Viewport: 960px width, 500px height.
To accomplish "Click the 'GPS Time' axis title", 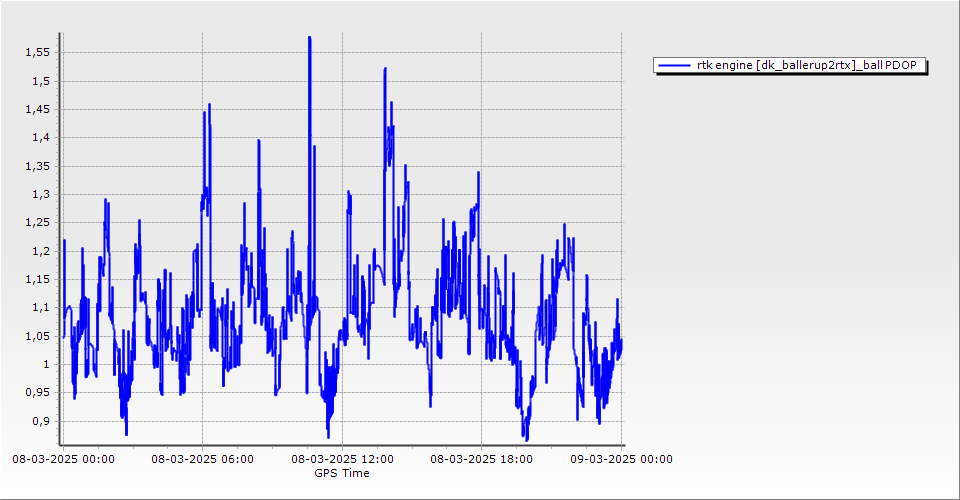I will coord(342,473).
